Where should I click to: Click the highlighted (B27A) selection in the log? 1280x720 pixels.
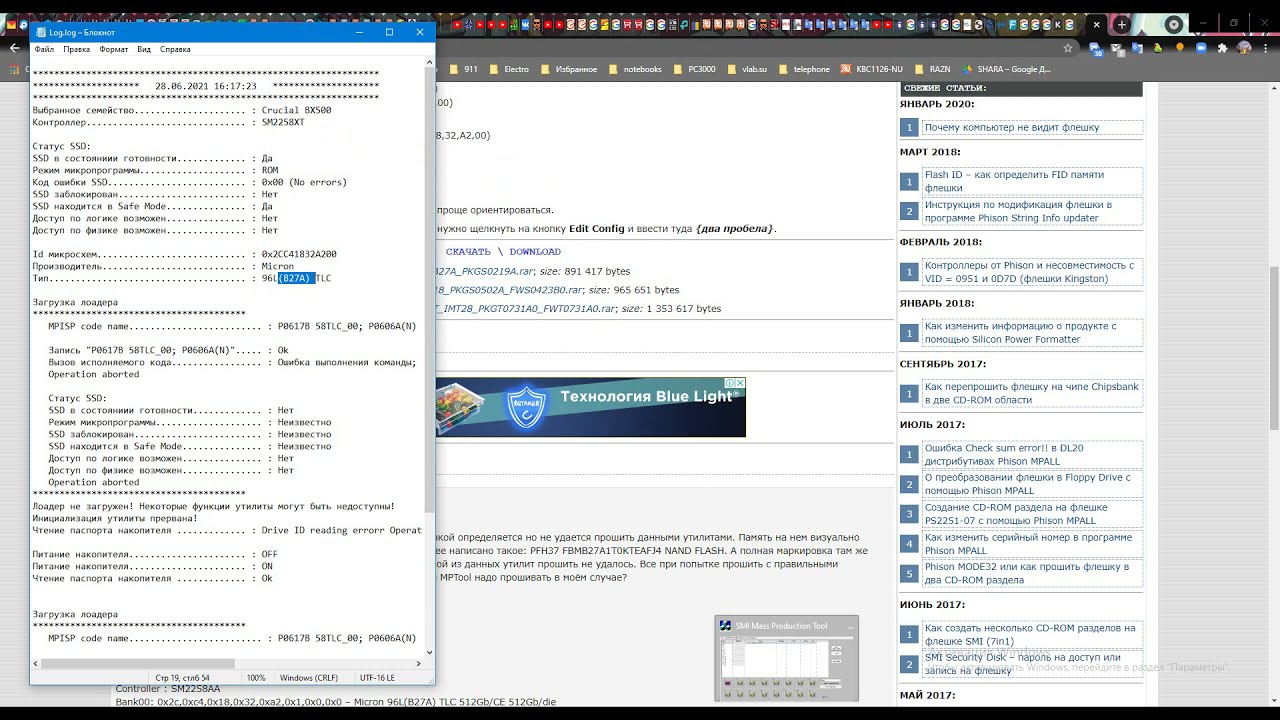(x=296, y=278)
